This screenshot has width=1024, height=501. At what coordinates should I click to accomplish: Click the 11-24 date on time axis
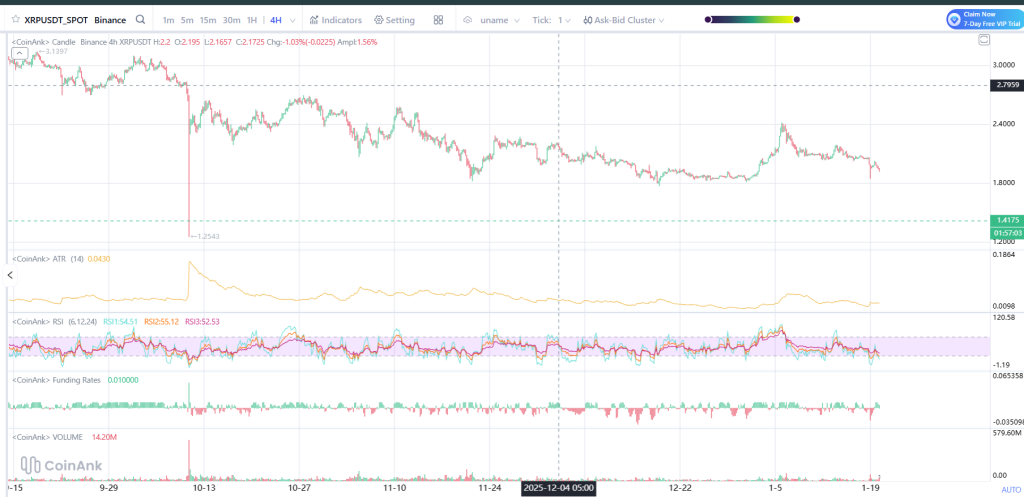[x=490, y=488]
